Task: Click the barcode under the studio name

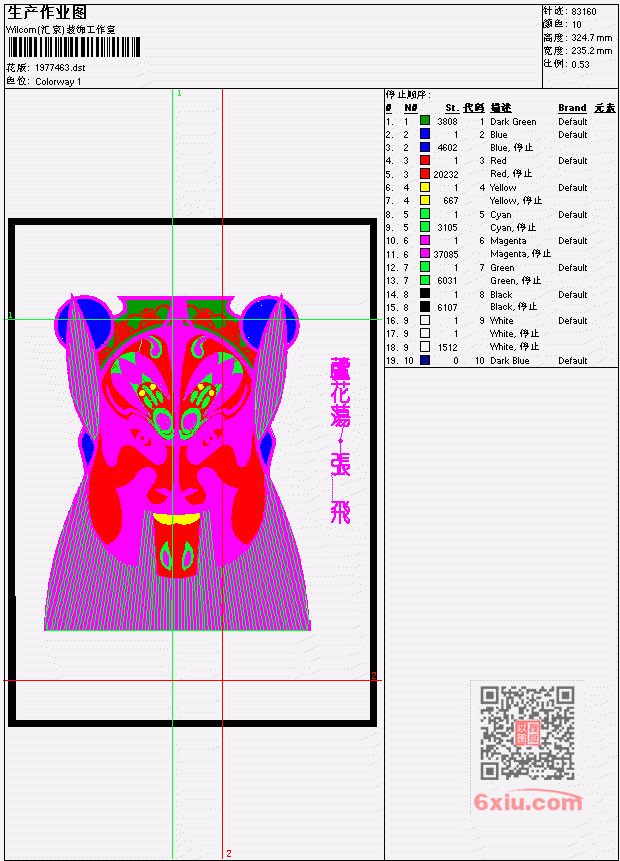Action: pos(74,47)
